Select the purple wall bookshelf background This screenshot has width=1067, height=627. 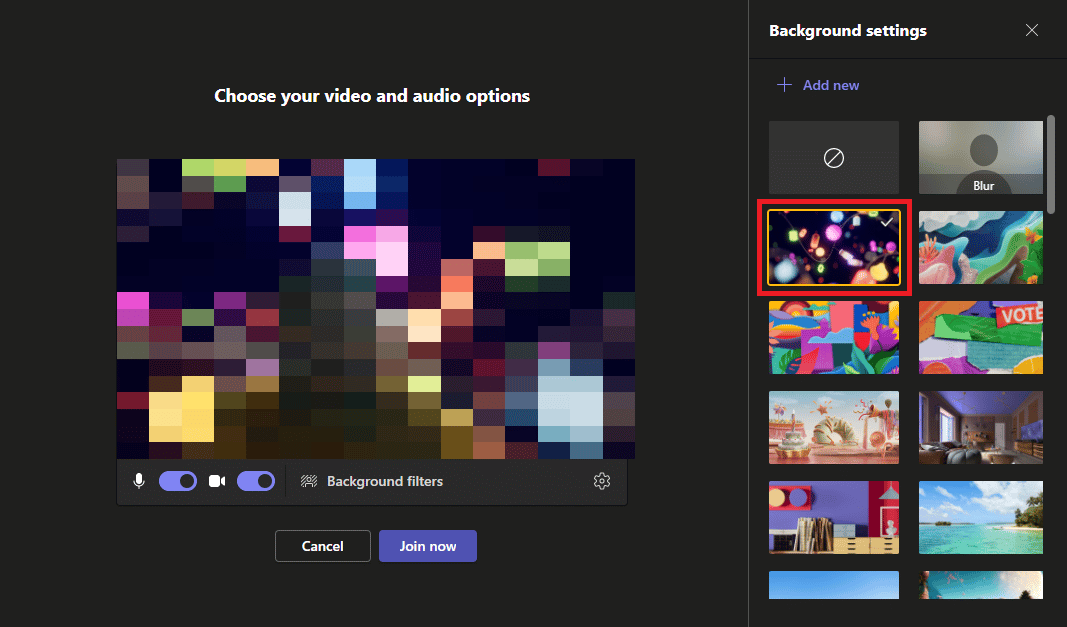[834, 517]
